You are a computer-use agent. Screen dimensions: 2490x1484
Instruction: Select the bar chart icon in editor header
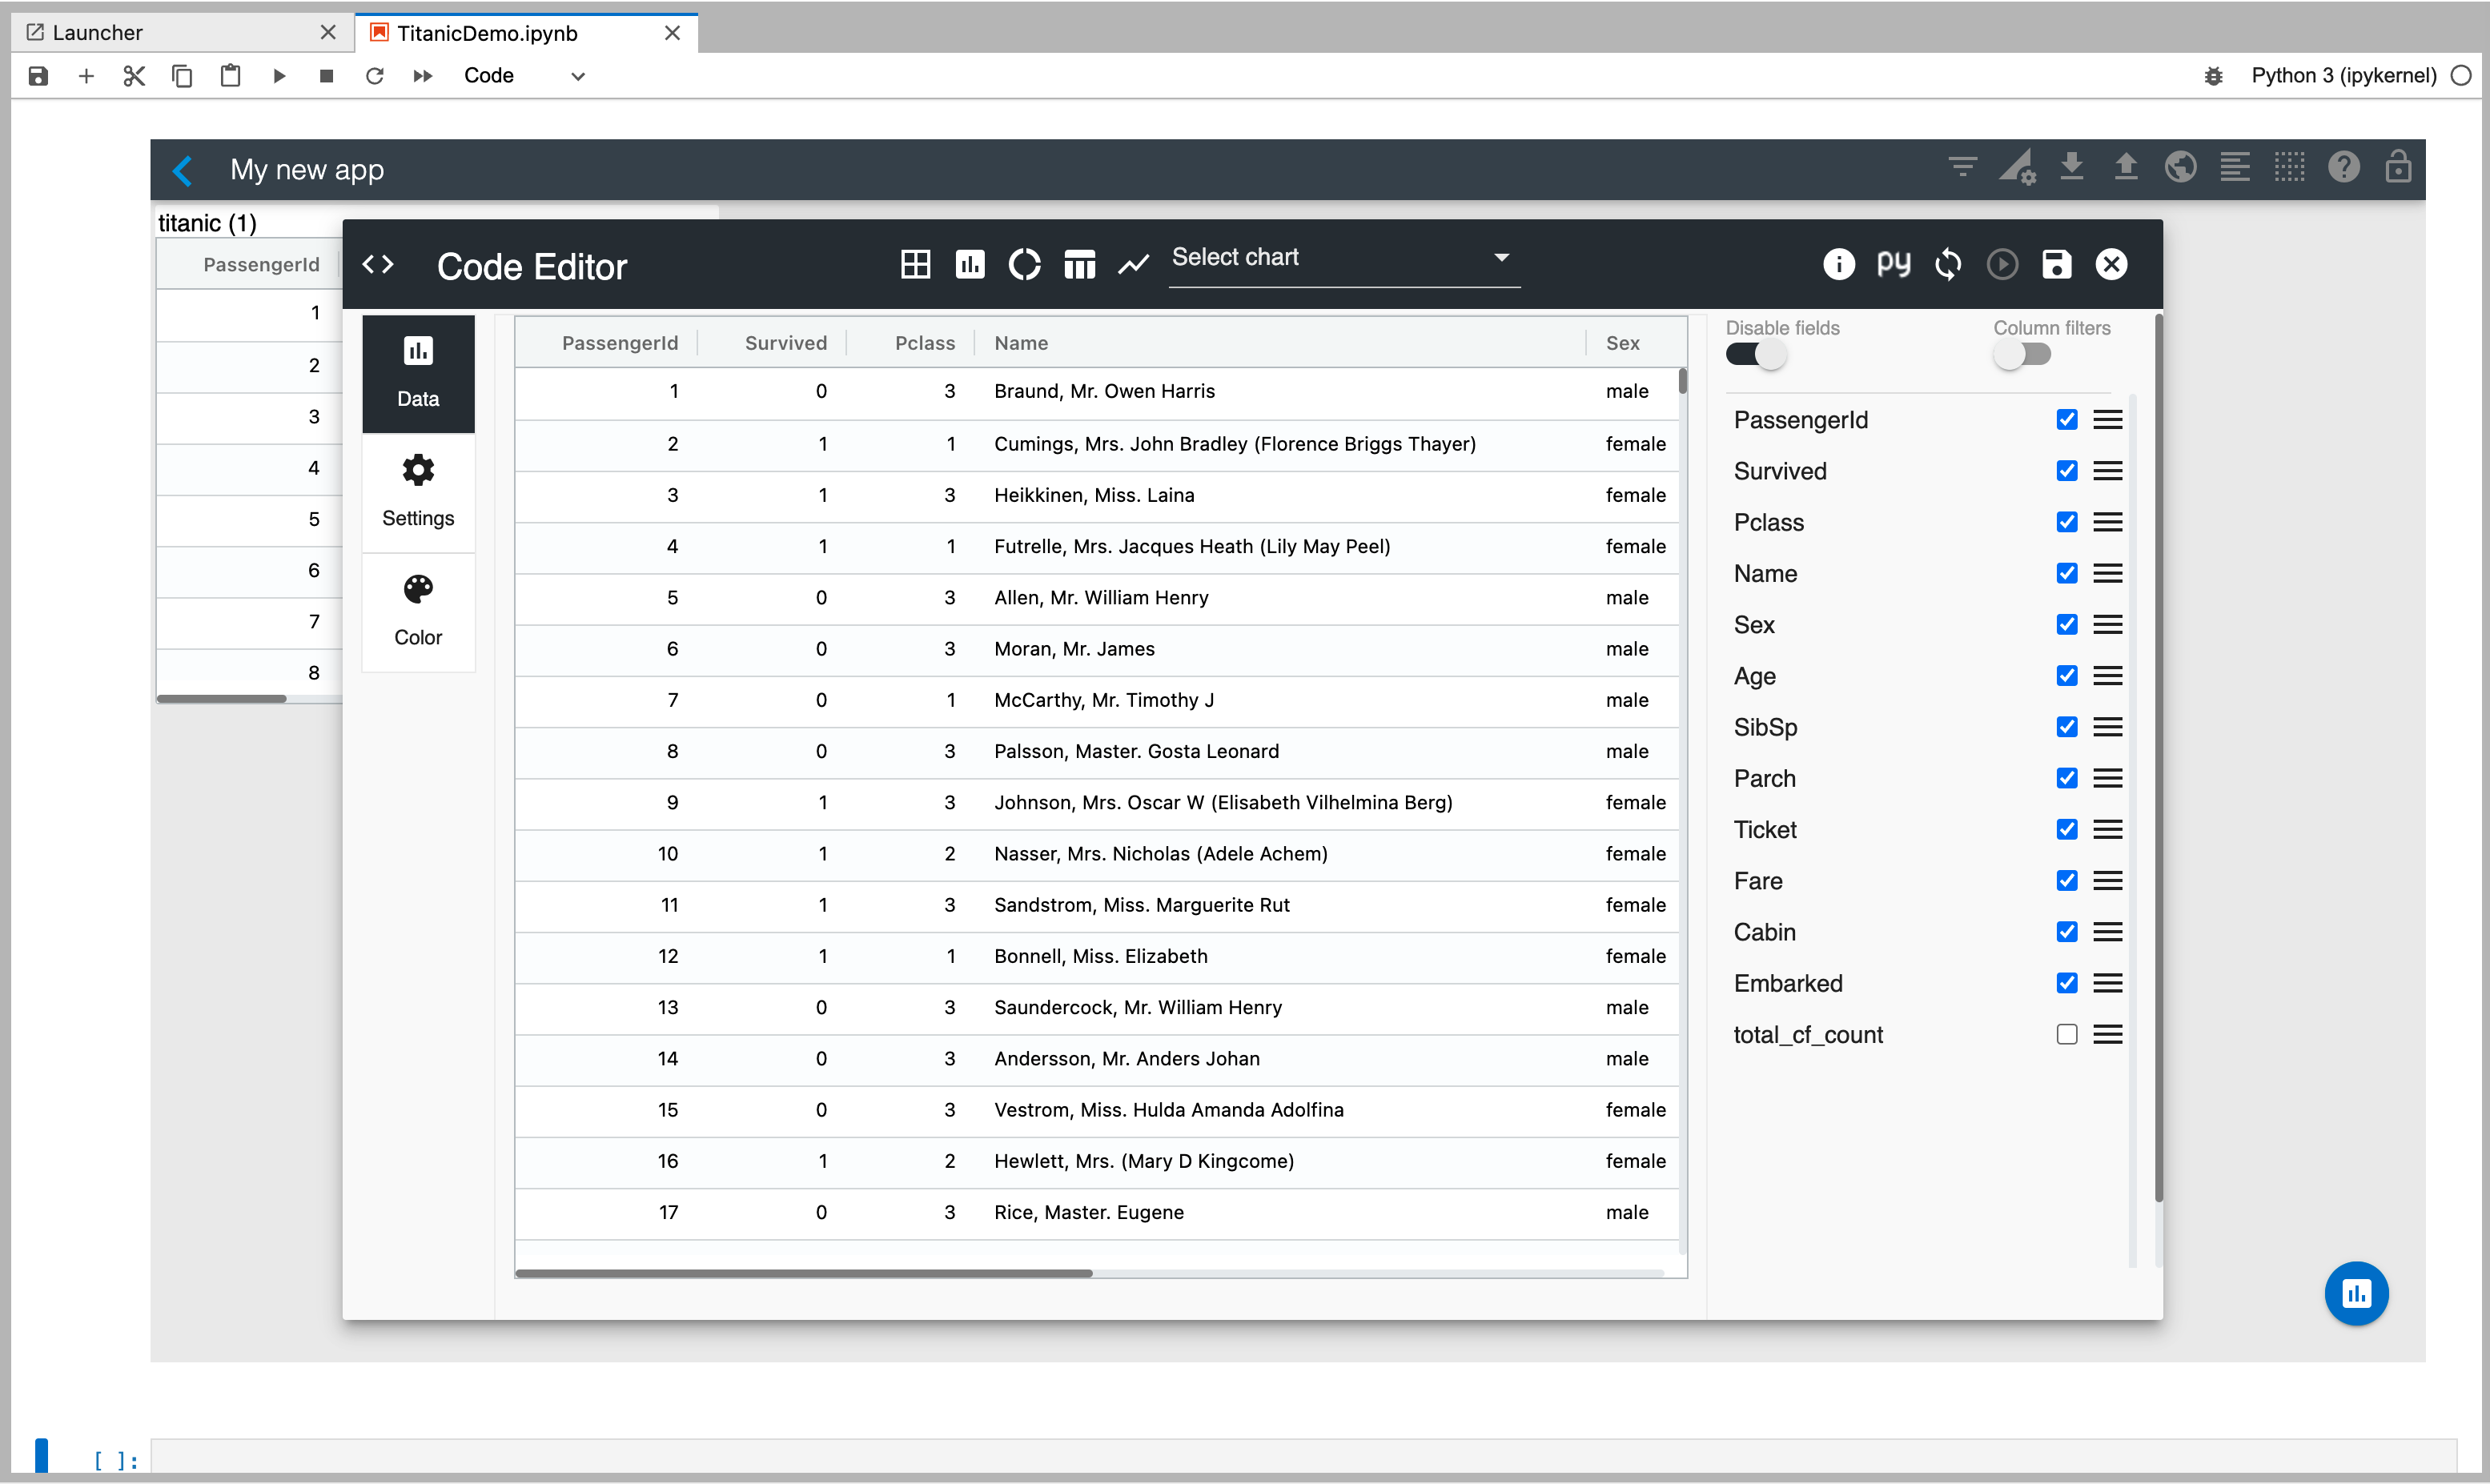pyautogui.click(x=969, y=264)
